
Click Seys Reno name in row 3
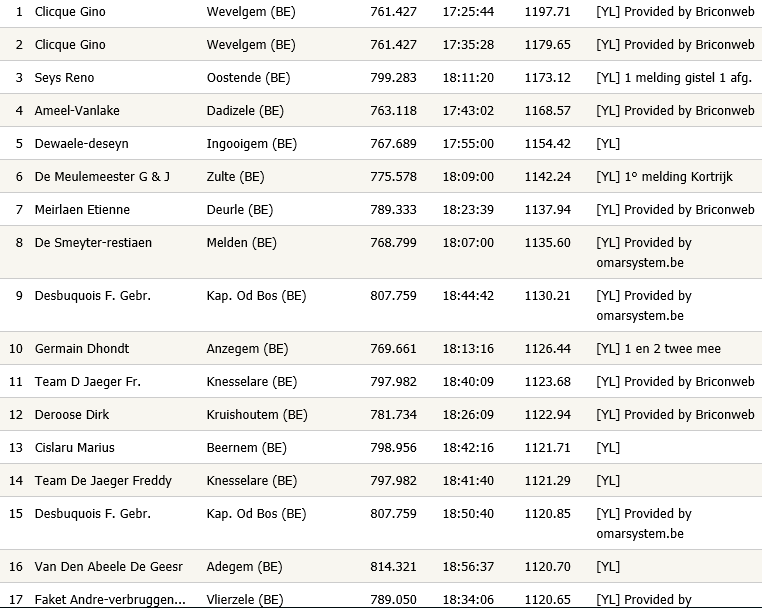[64, 78]
